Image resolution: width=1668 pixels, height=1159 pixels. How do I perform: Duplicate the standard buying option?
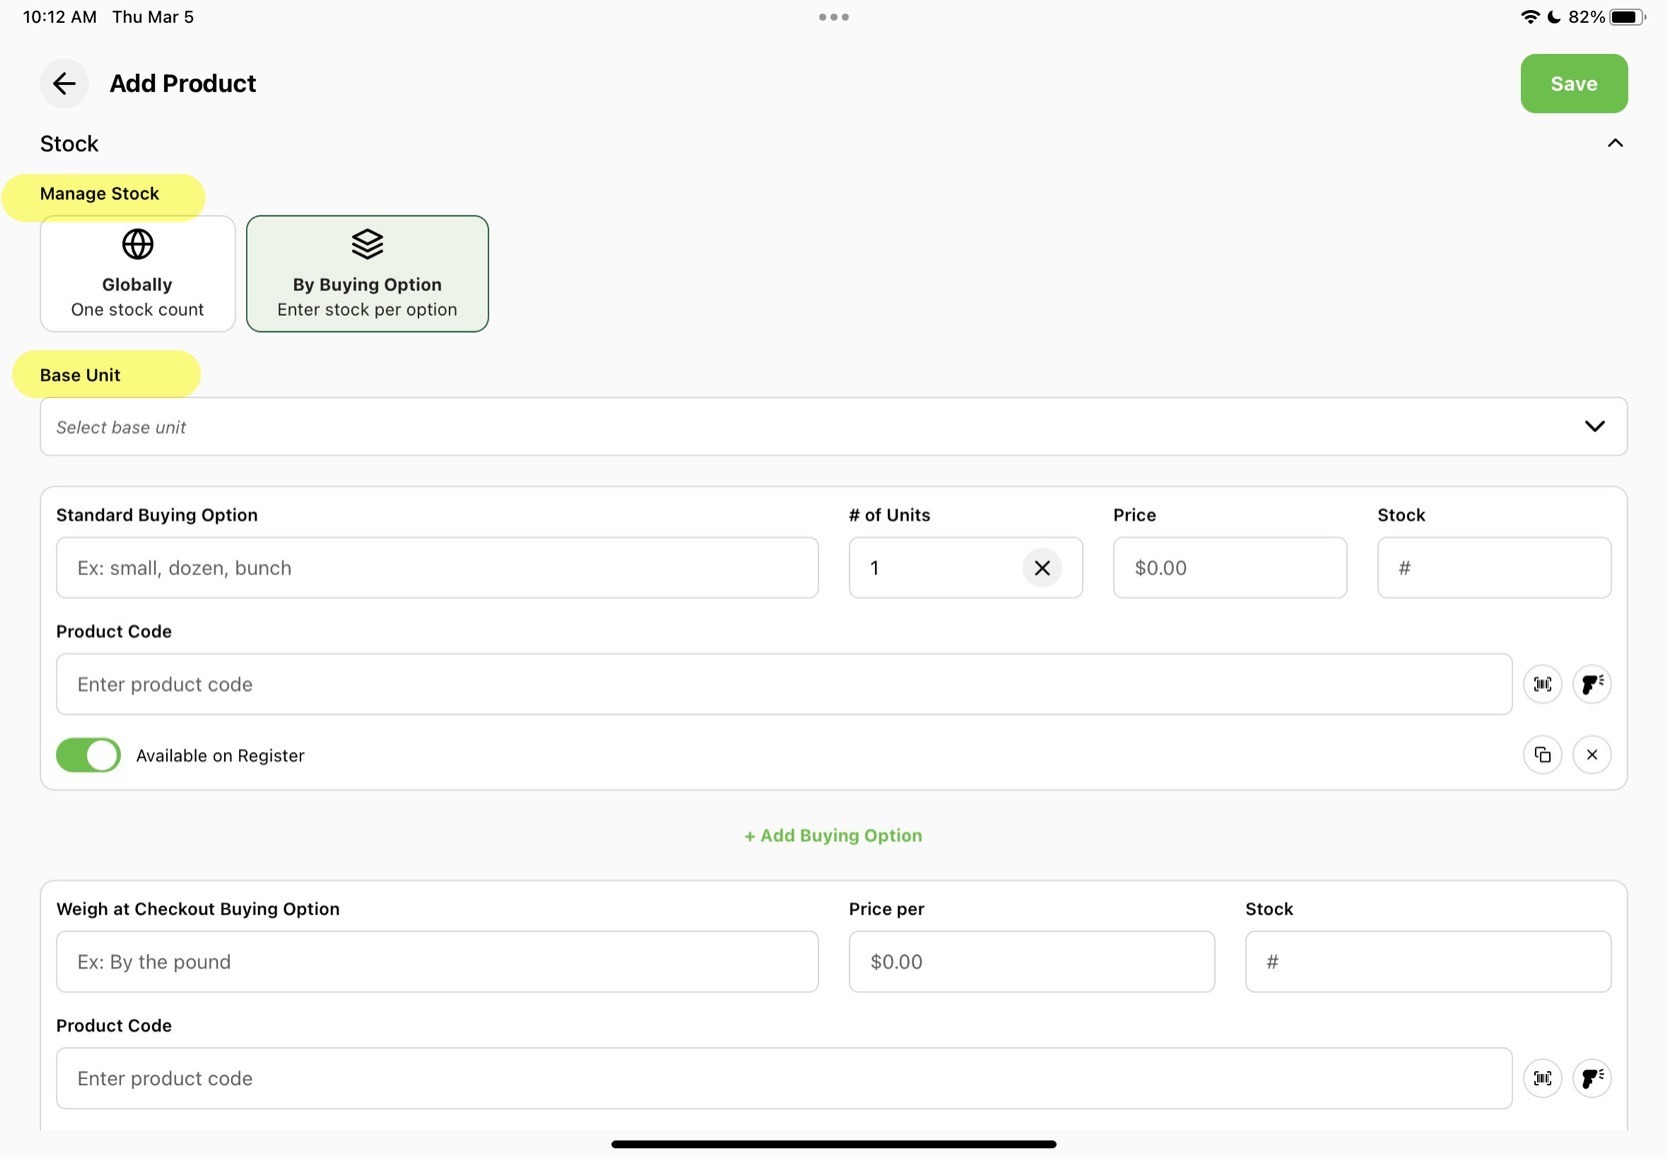pyautogui.click(x=1542, y=755)
